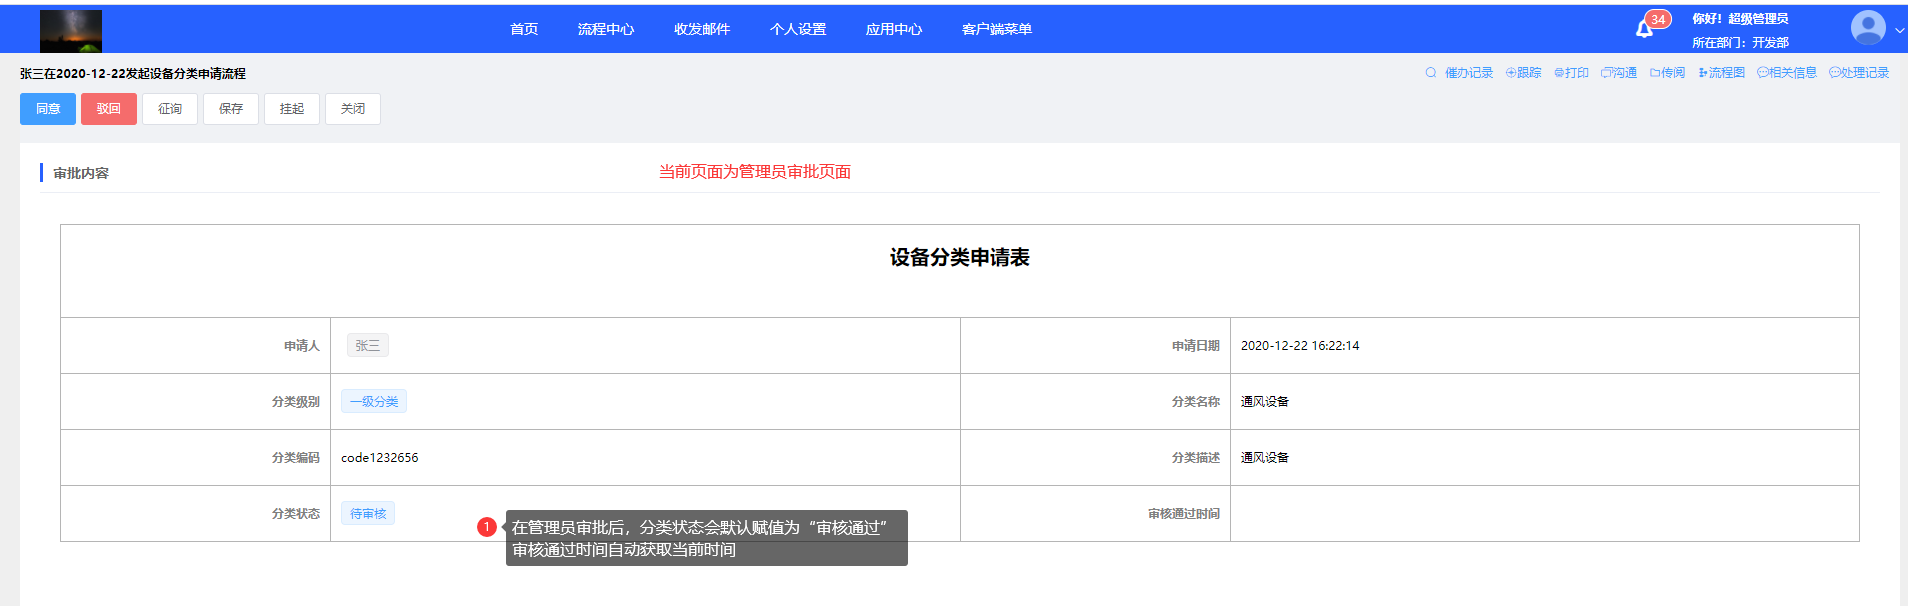Expand the user account dropdown arrow
This screenshot has width=1908, height=606.
click(x=1899, y=30)
